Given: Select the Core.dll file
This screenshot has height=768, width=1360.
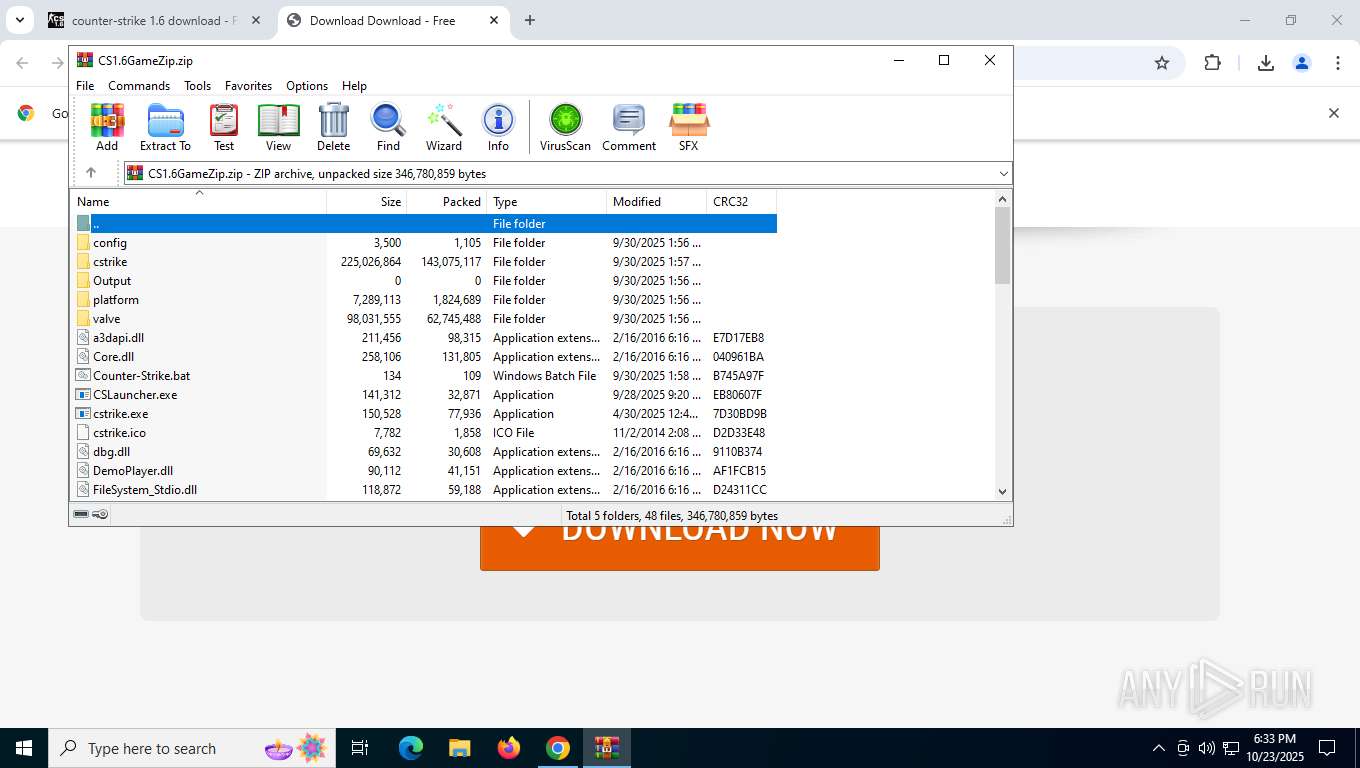Looking at the screenshot, I should (424, 357).
